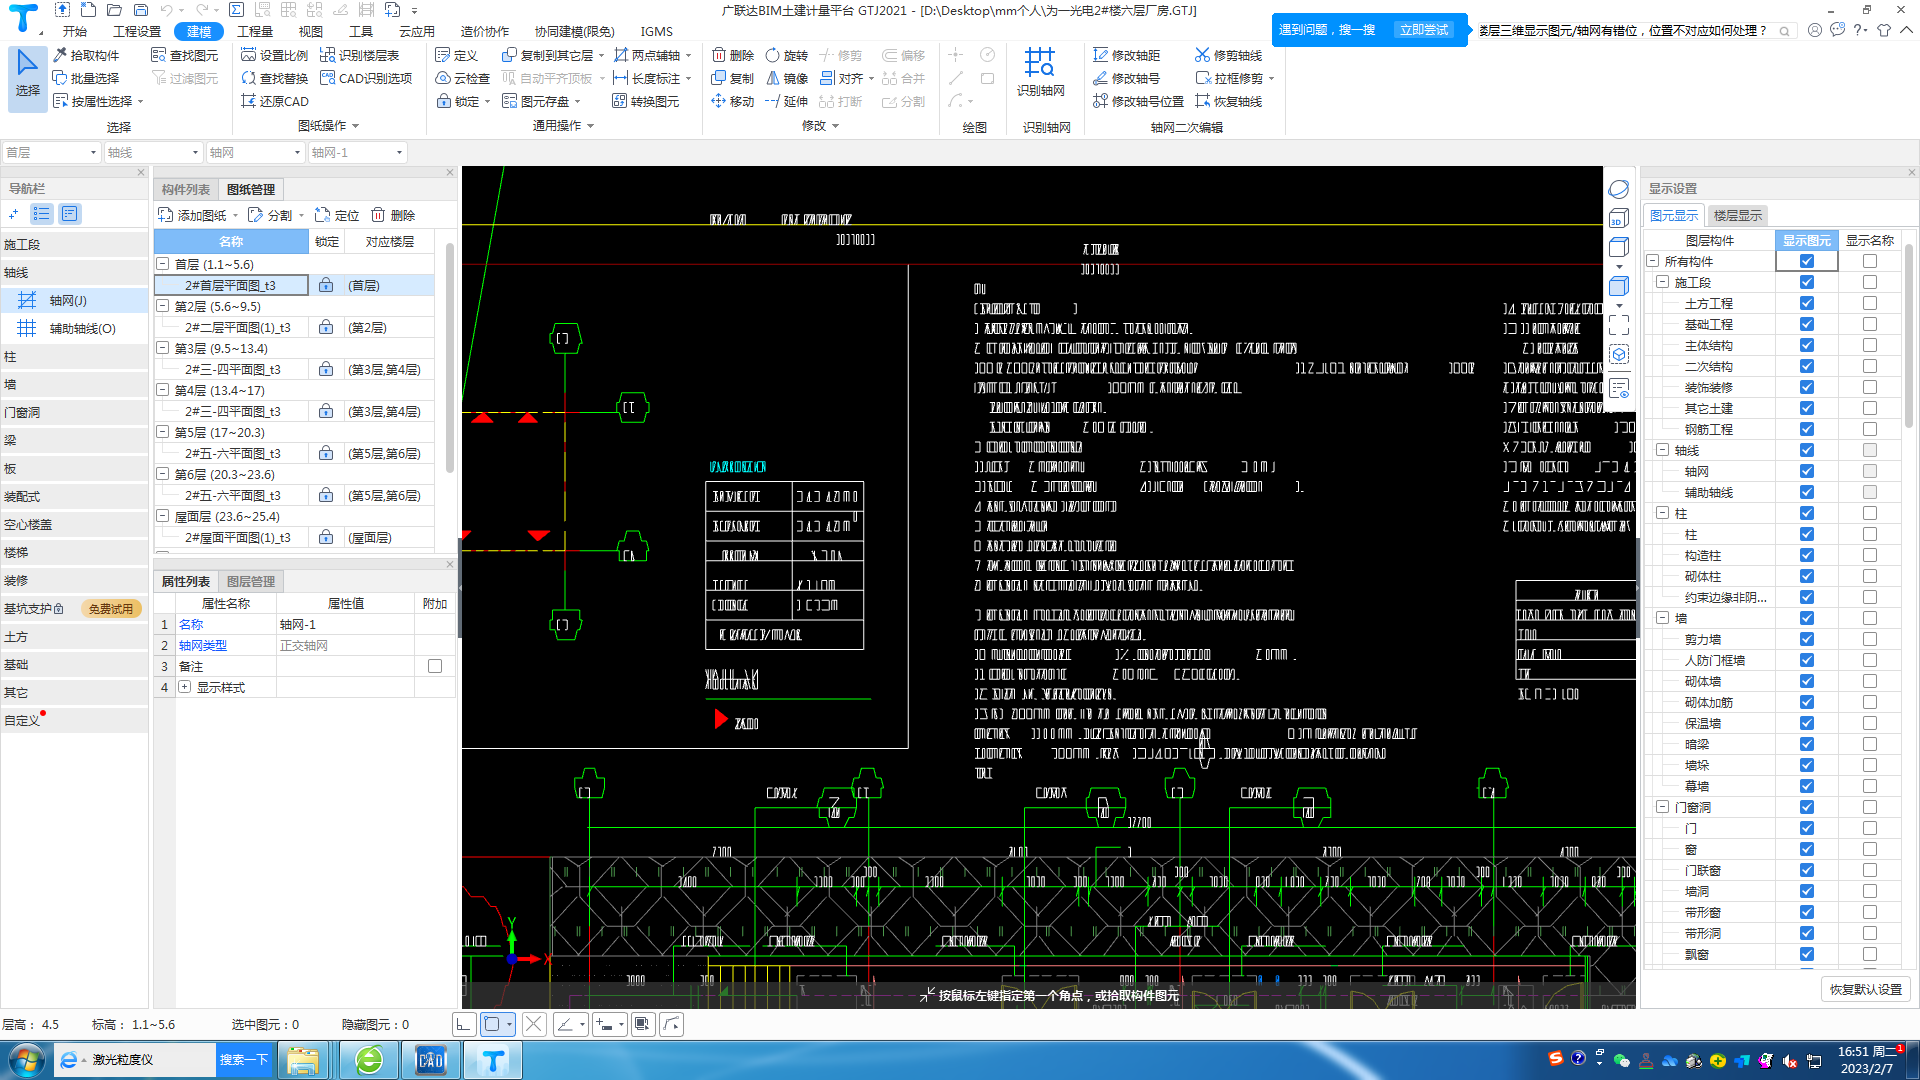
Task: Click the 辅助轴线(O) auxiliary axis icon
Action: pos(27,328)
